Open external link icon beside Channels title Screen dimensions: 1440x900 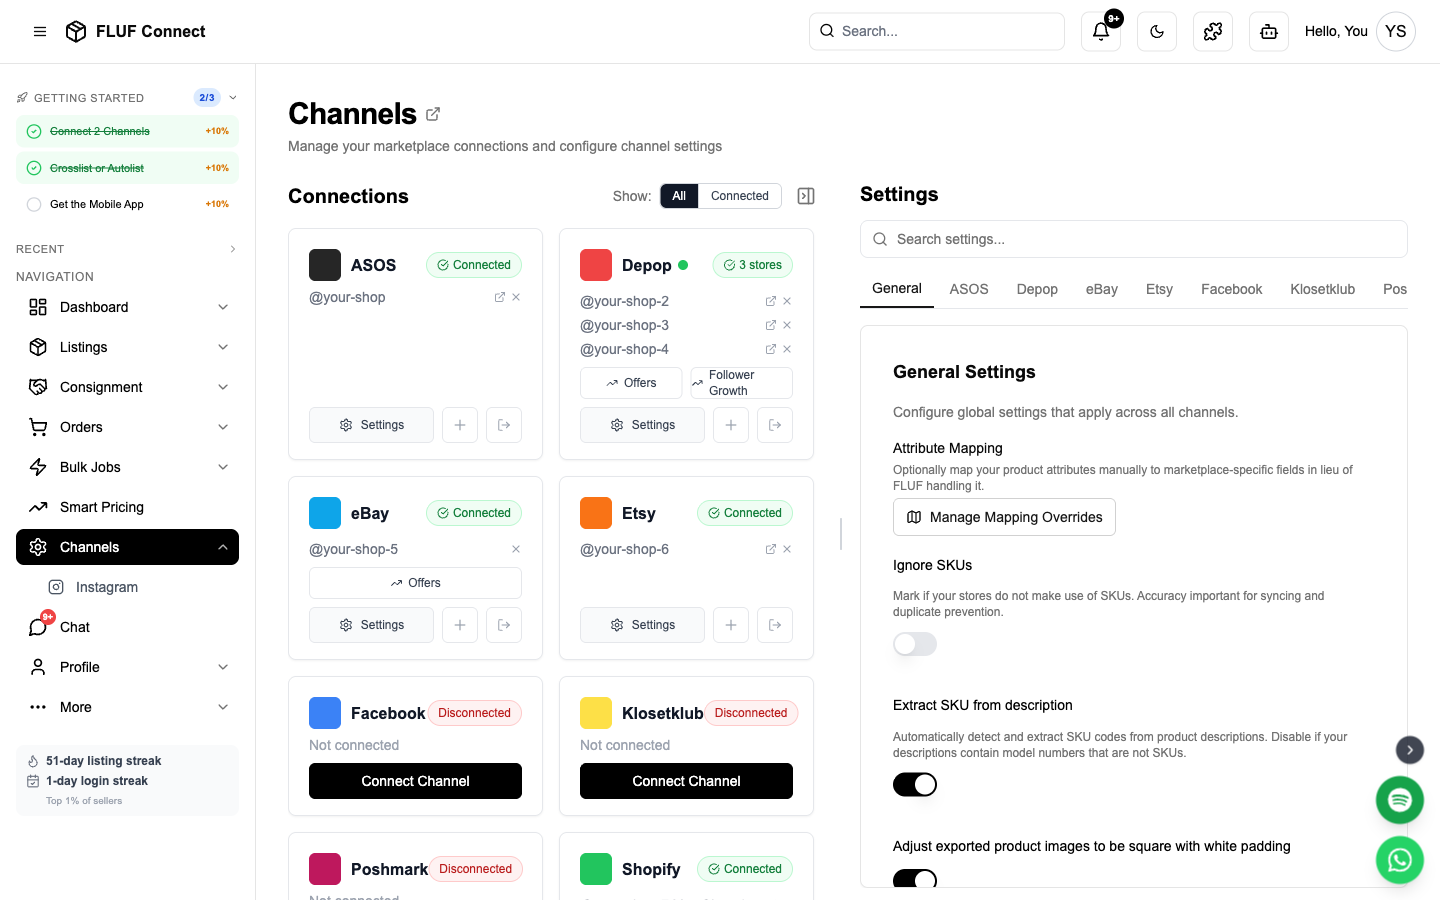[433, 114]
